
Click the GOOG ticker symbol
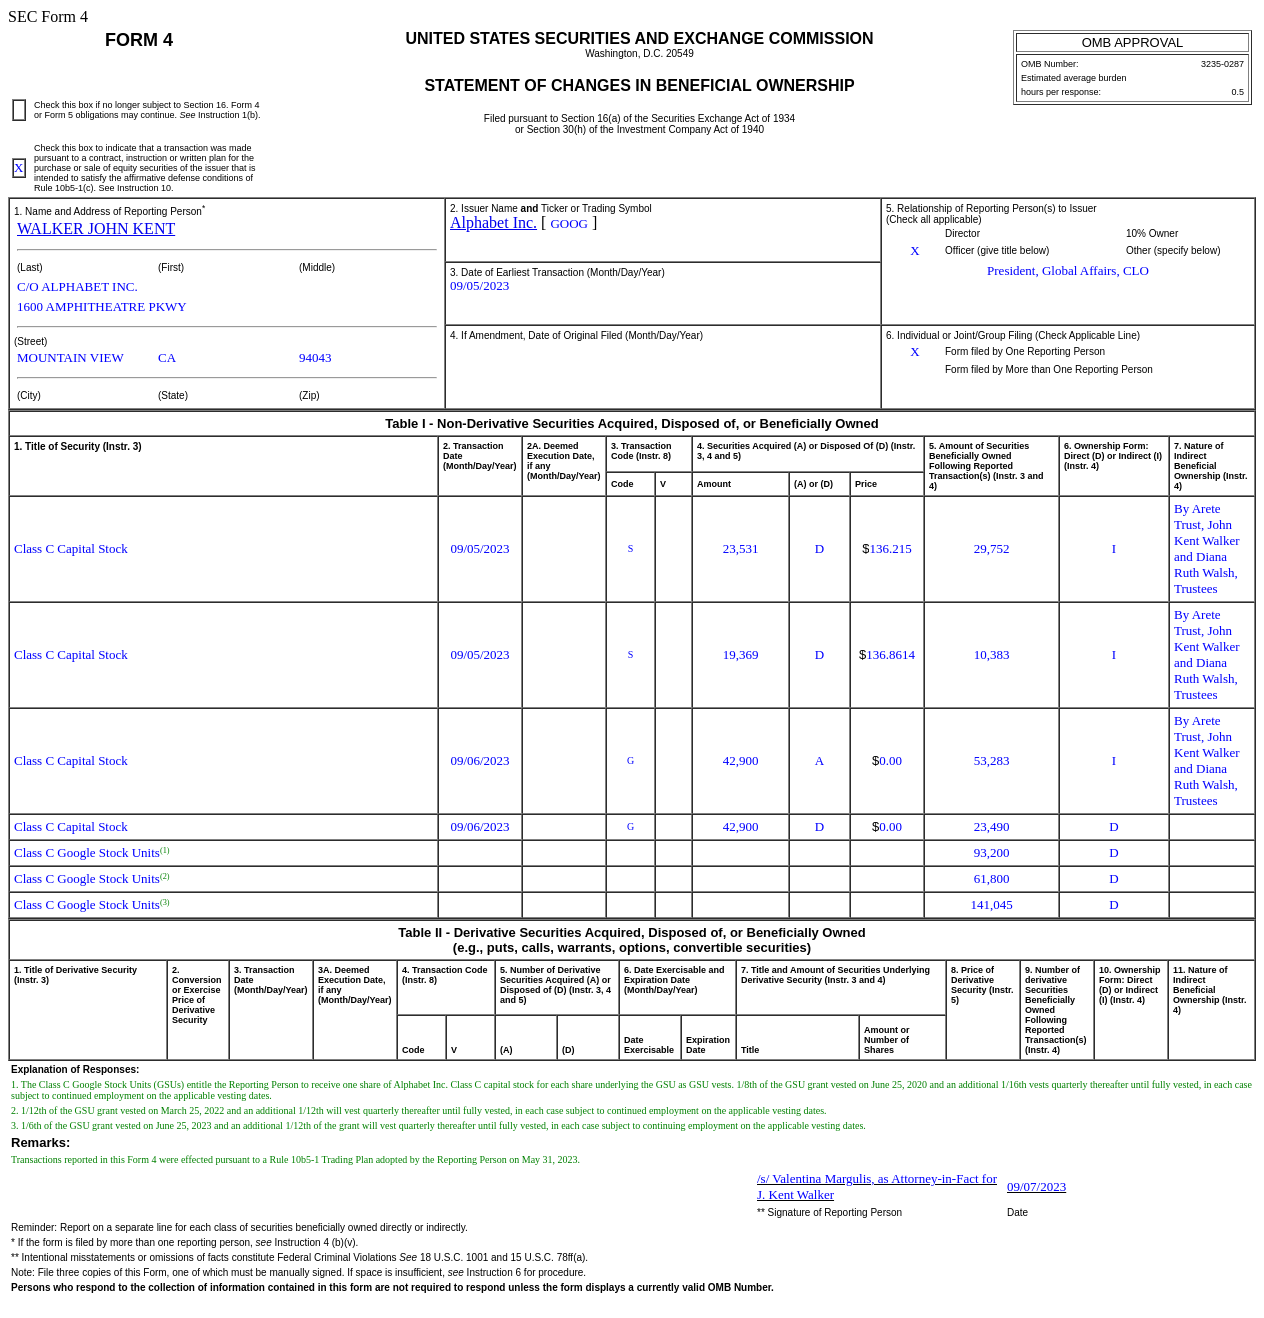(x=569, y=224)
